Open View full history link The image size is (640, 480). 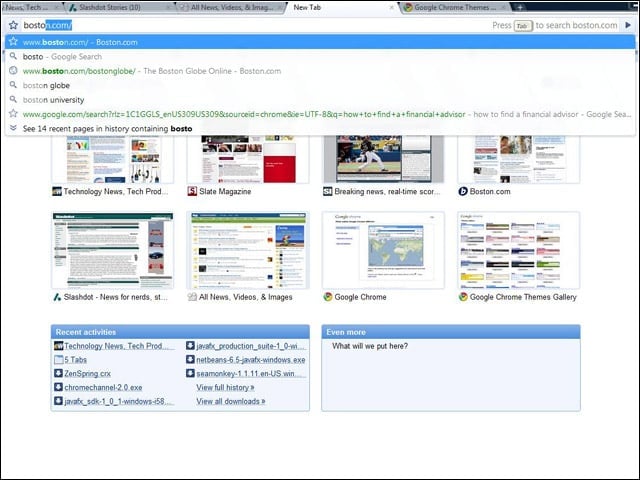click(225, 387)
